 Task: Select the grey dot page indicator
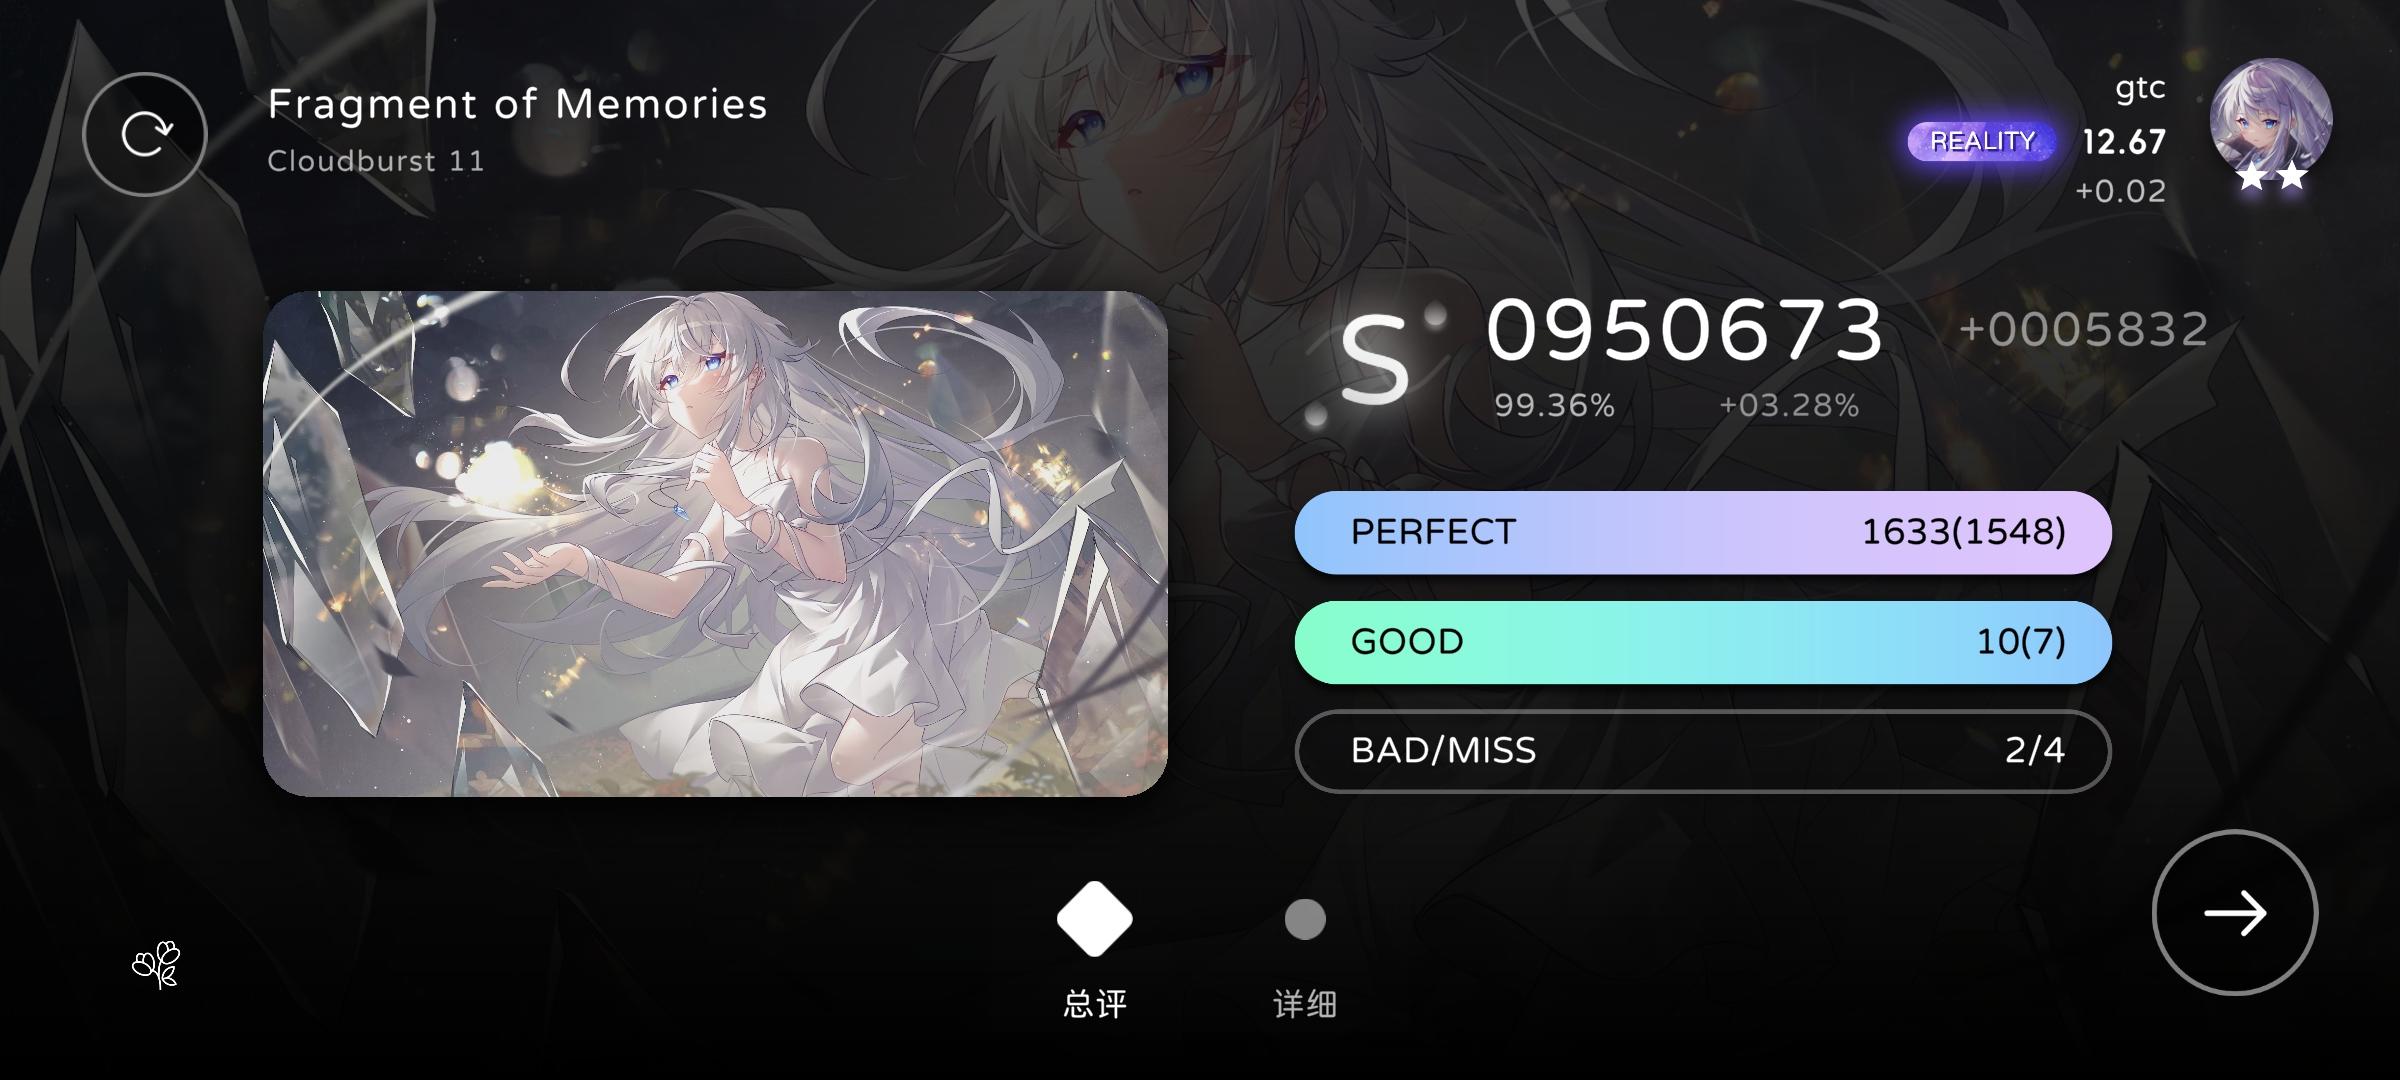click(1305, 919)
